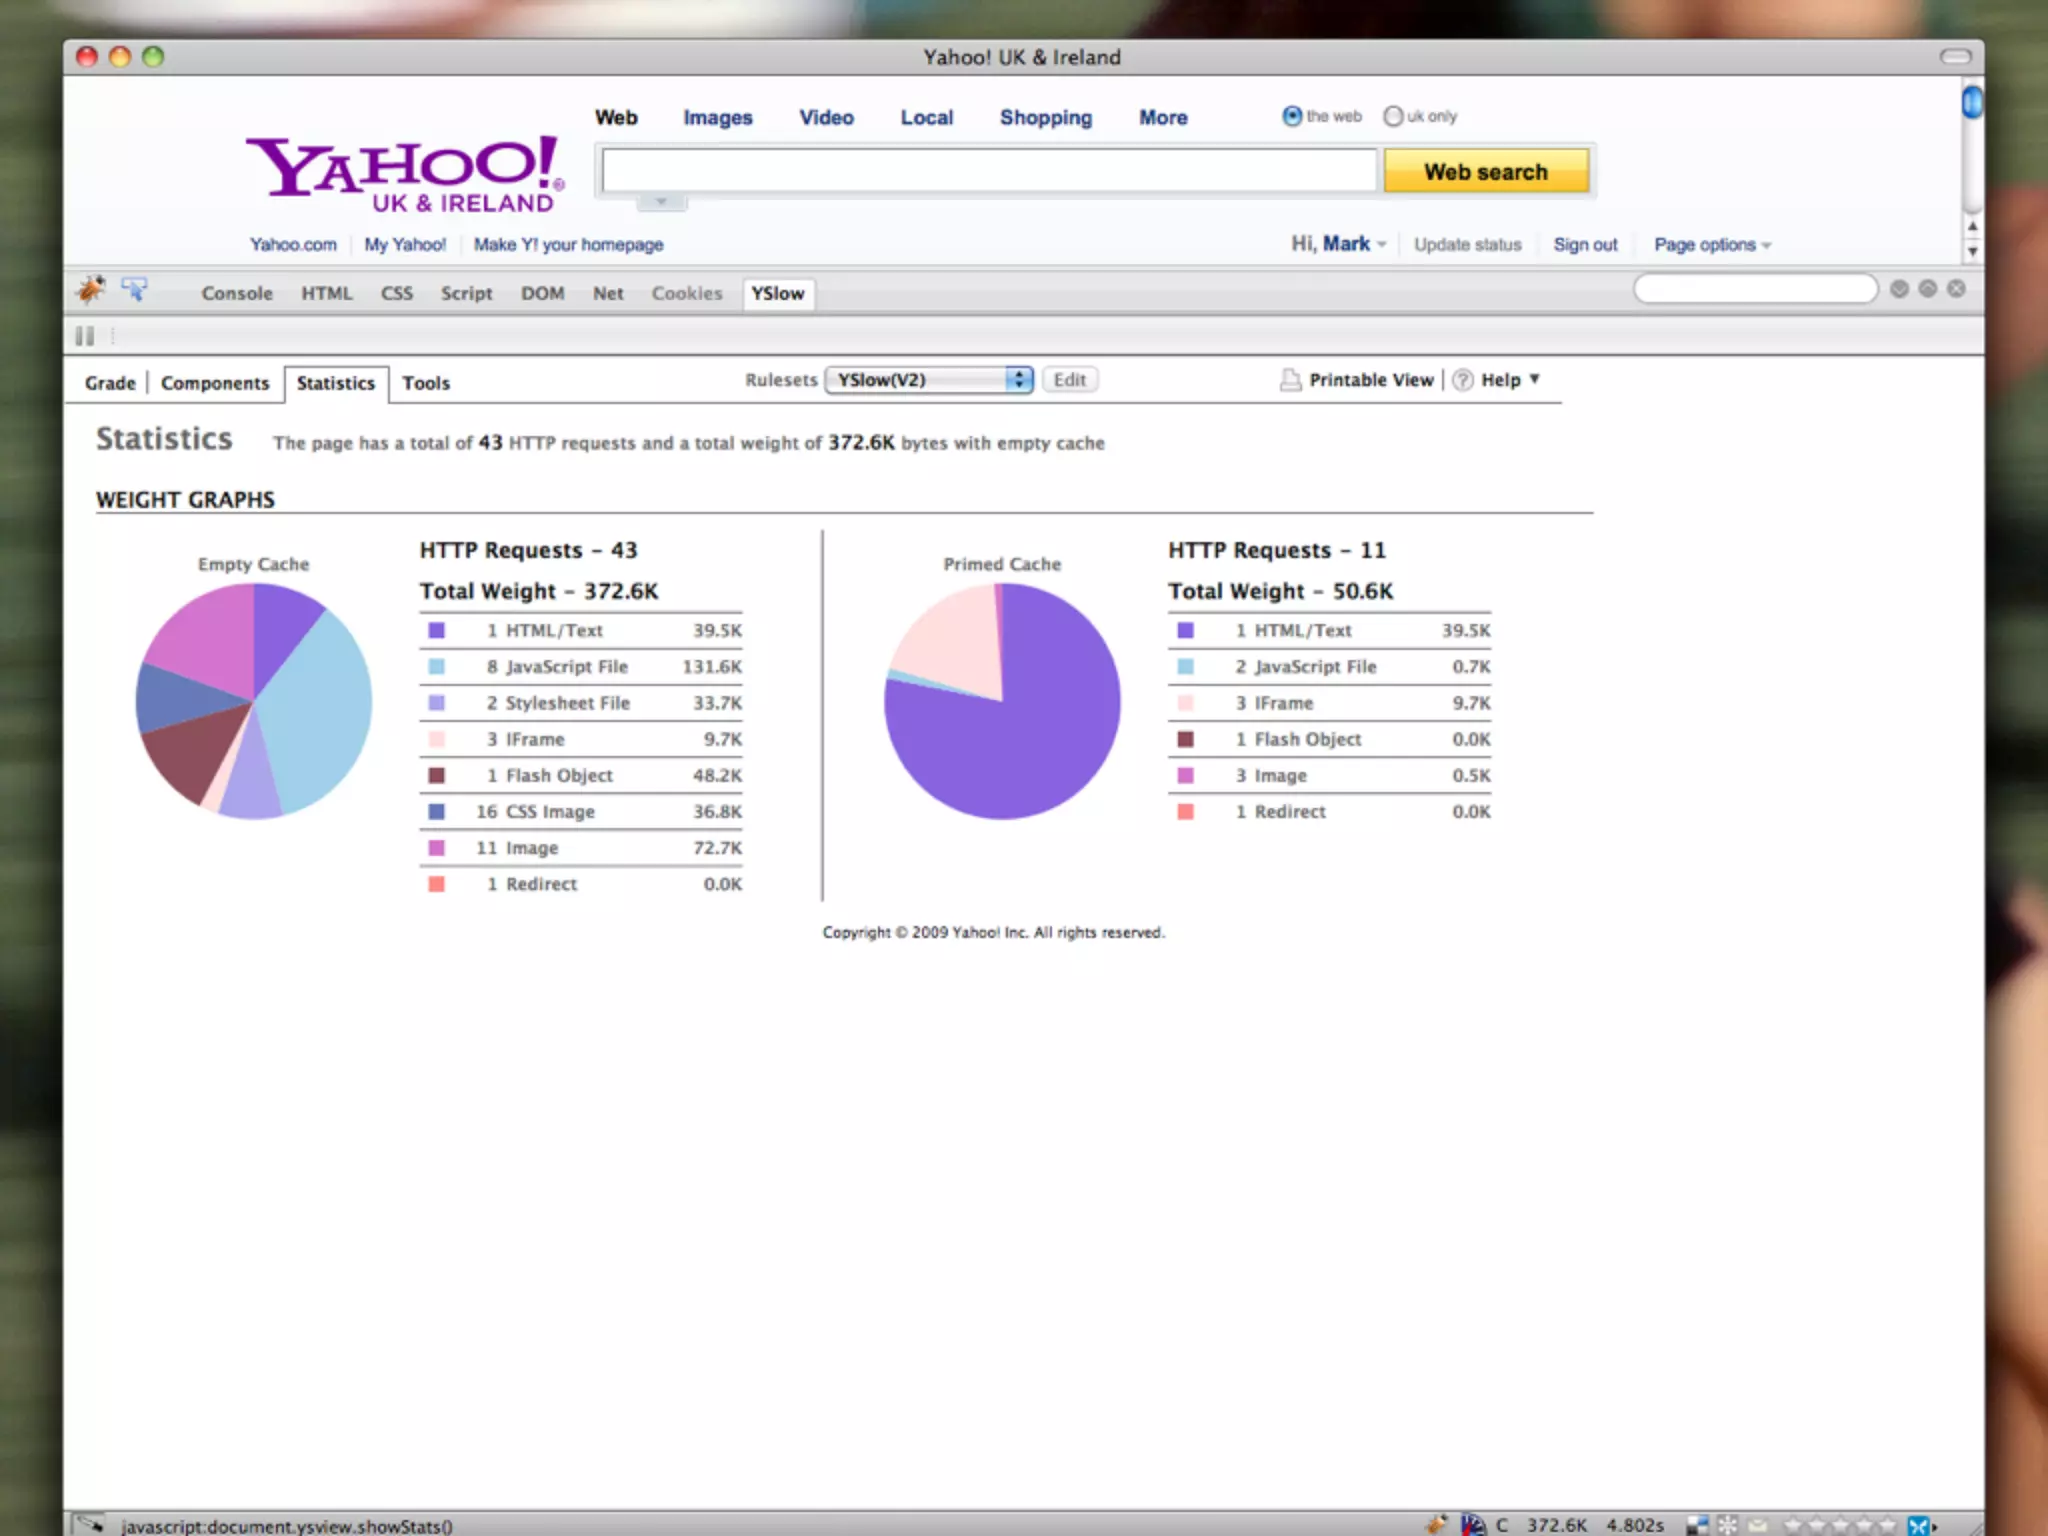Switch to the Components tab

215,383
